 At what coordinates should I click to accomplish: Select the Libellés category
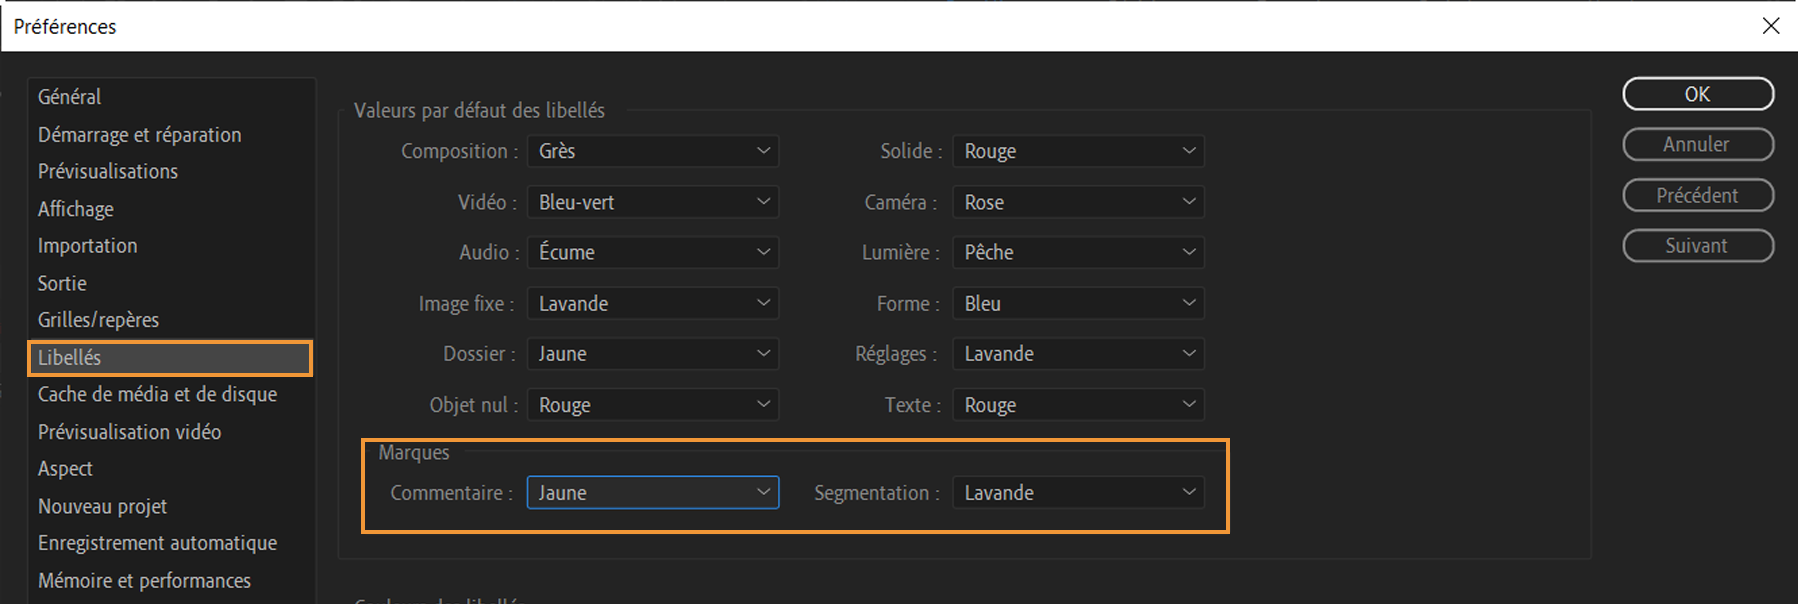coord(70,358)
